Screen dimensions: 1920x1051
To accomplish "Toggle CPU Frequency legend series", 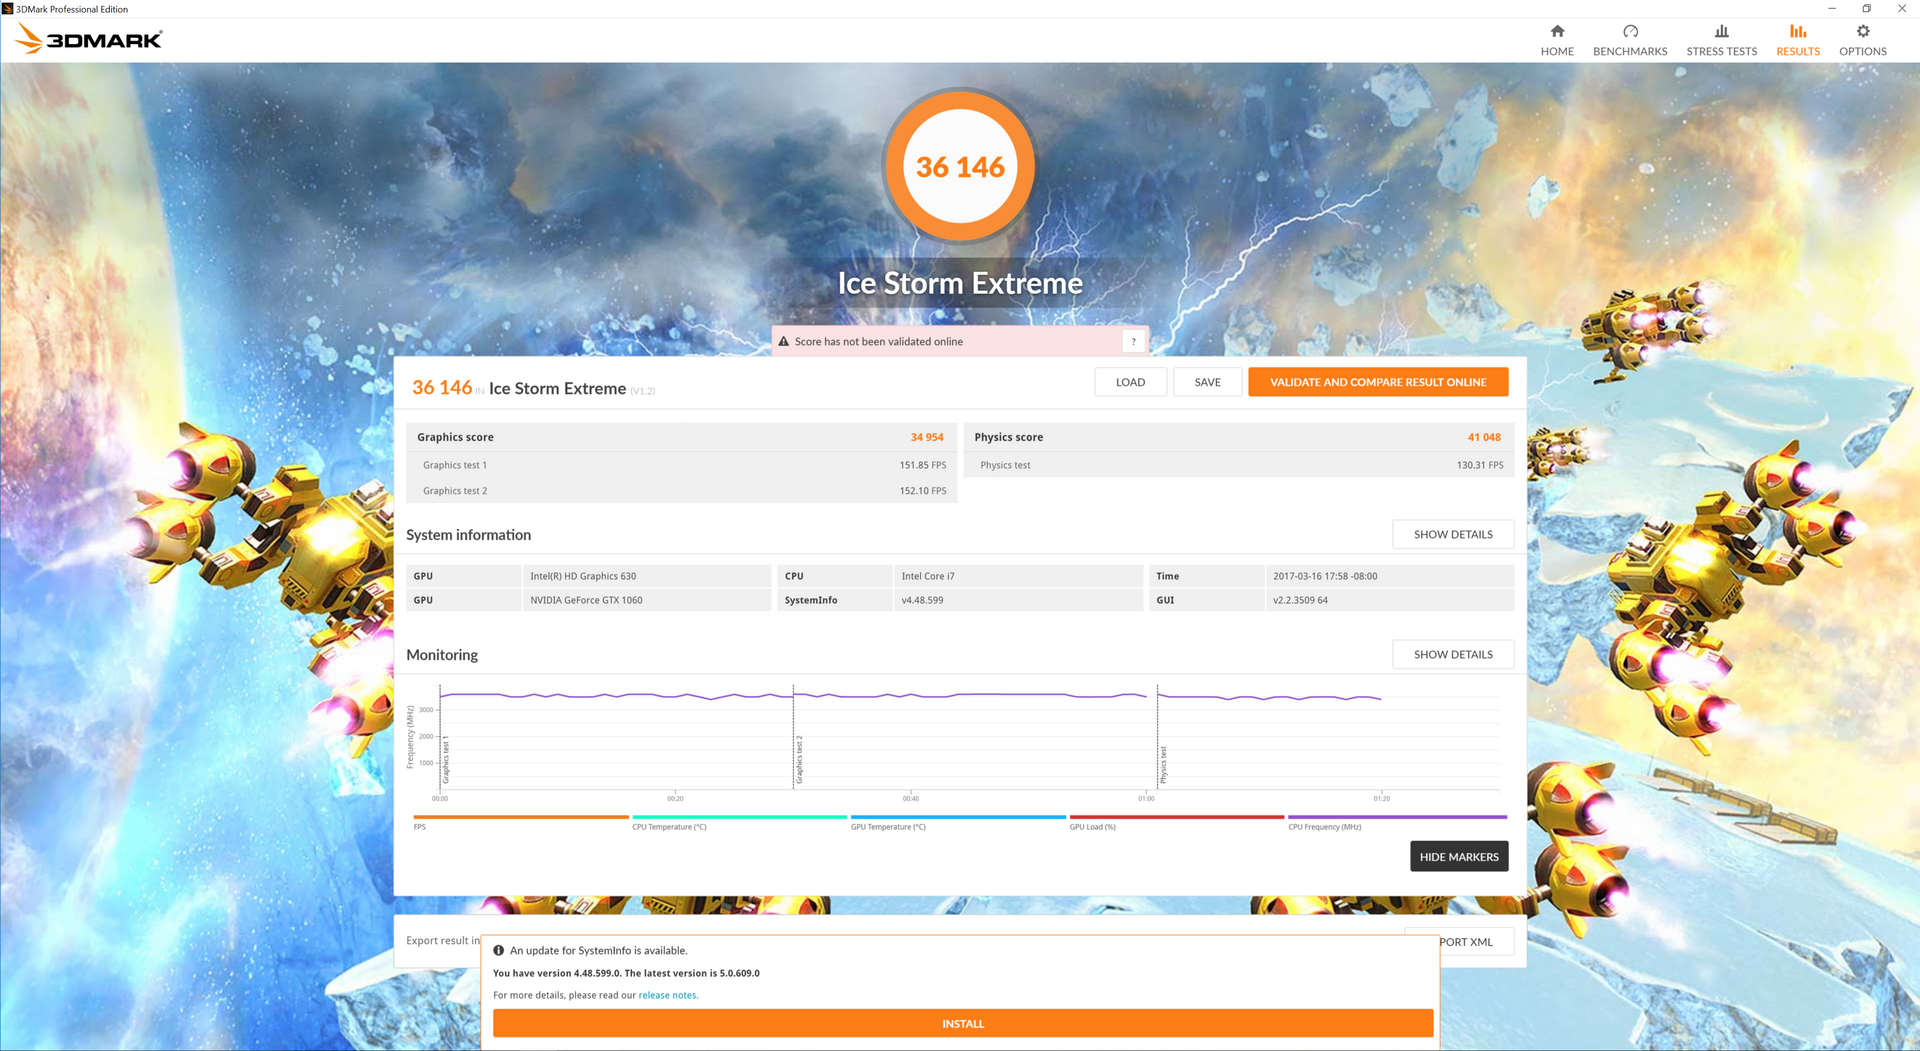I will [1397, 822].
